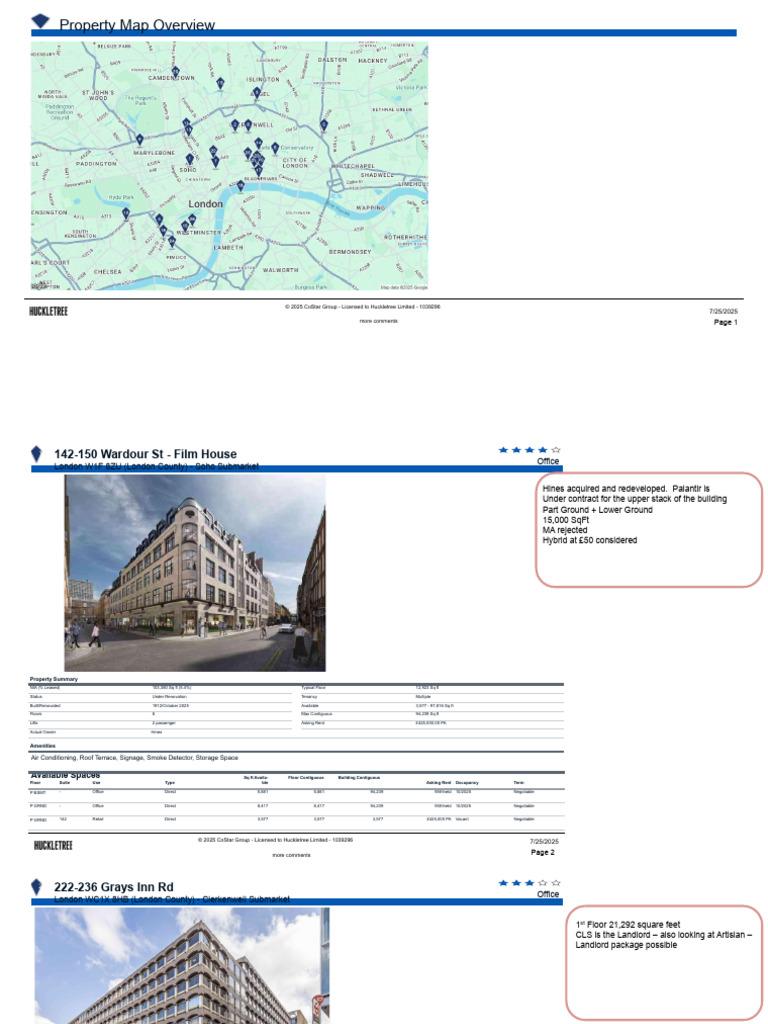Click '1st Floor 21,292 square feet' text
The height and width of the screenshot is (1024, 768).
(x=628, y=925)
